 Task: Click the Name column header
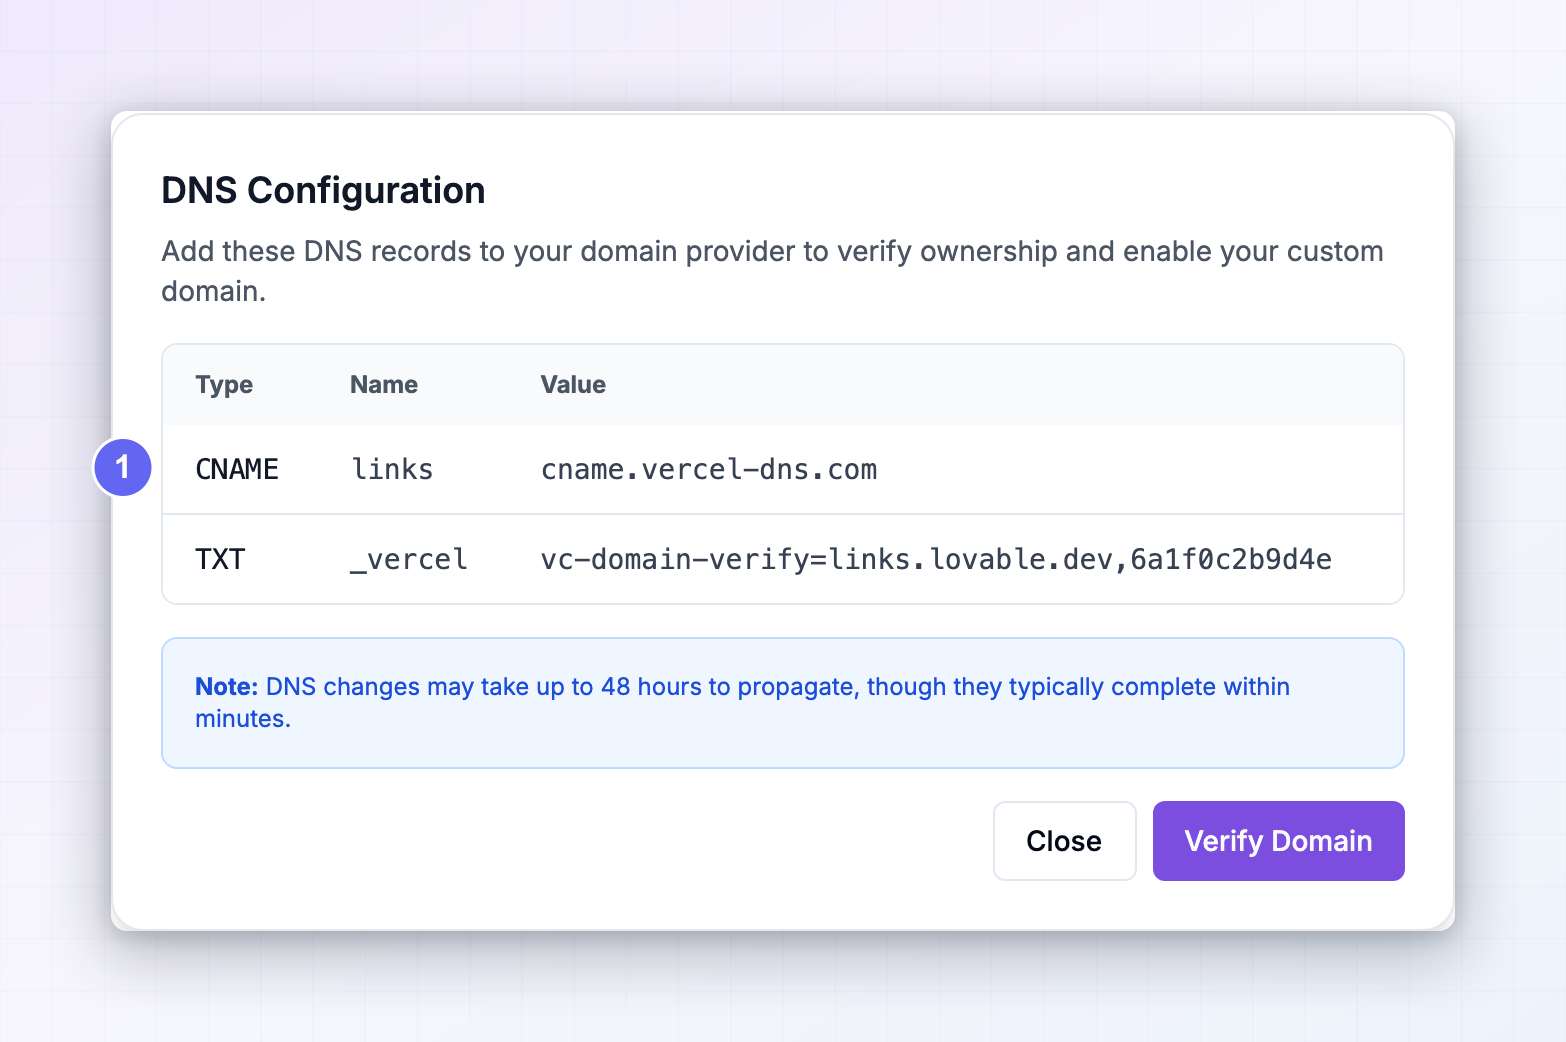click(384, 385)
